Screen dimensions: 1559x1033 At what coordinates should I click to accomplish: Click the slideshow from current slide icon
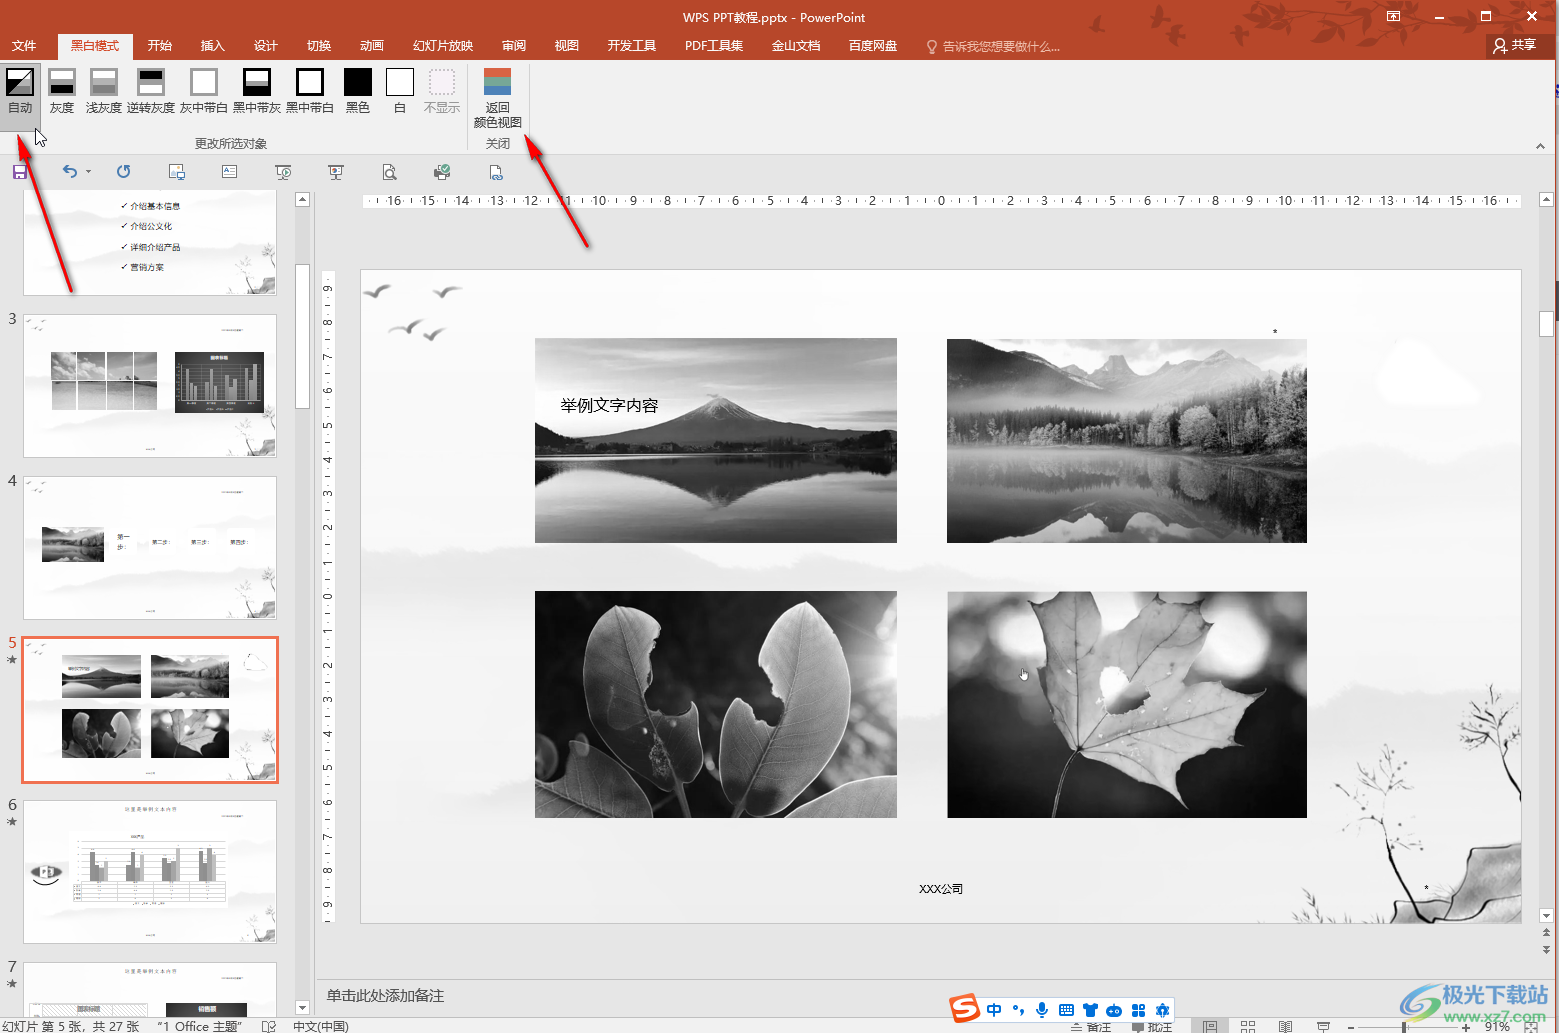(336, 172)
